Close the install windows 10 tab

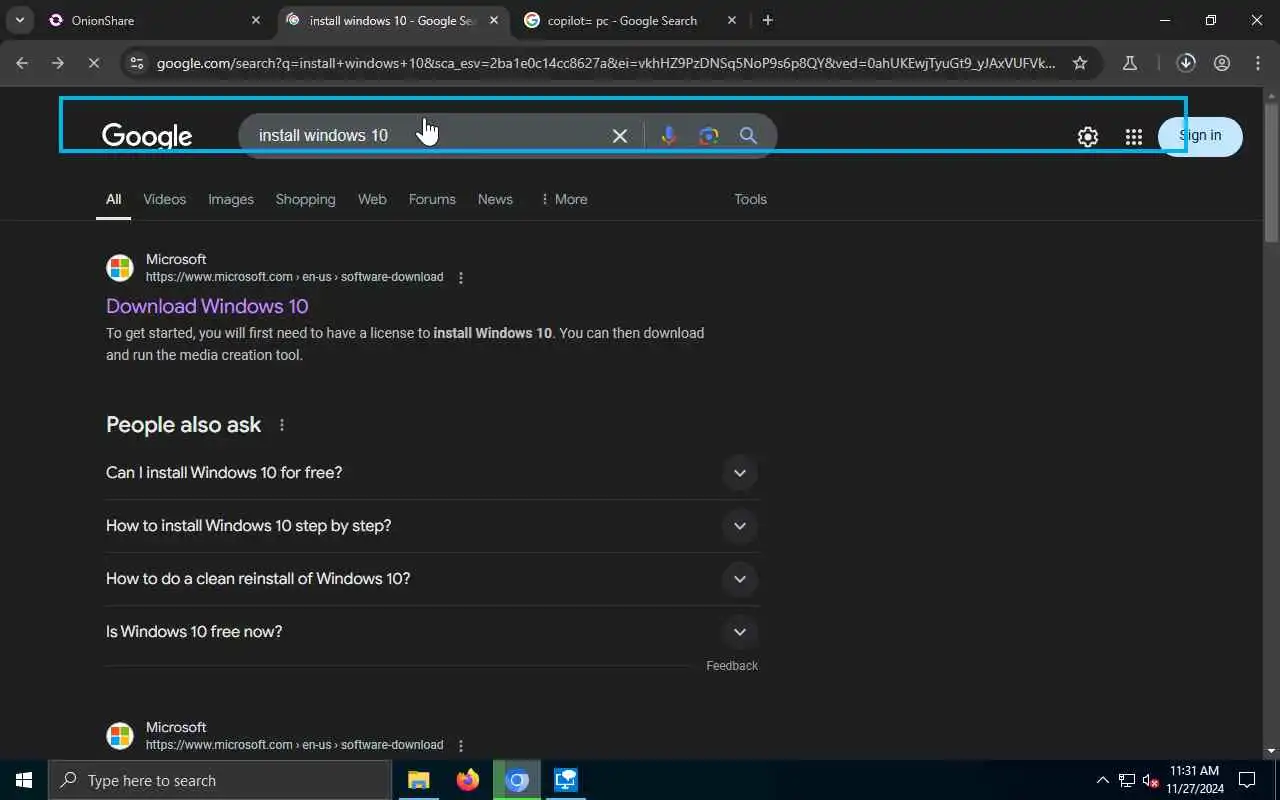pos(494,20)
